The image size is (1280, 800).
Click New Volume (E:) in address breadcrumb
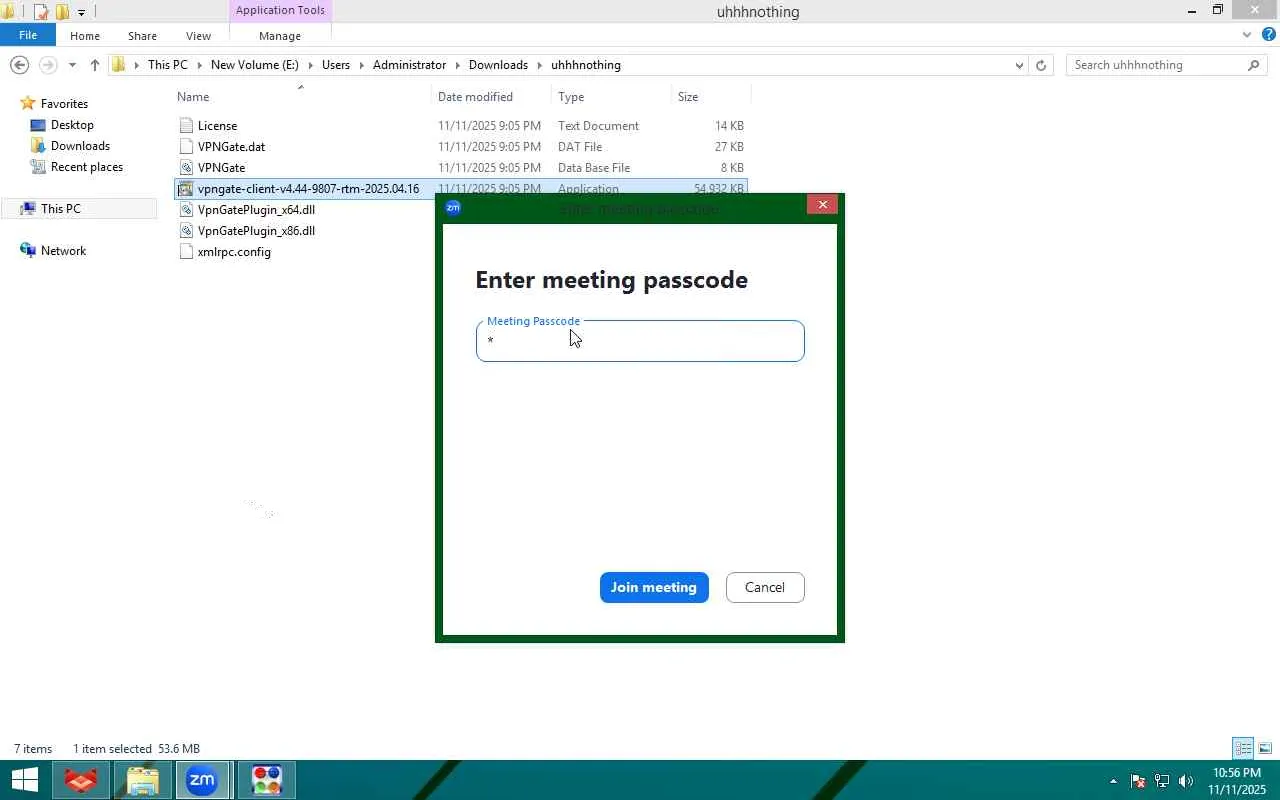coord(254,65)
